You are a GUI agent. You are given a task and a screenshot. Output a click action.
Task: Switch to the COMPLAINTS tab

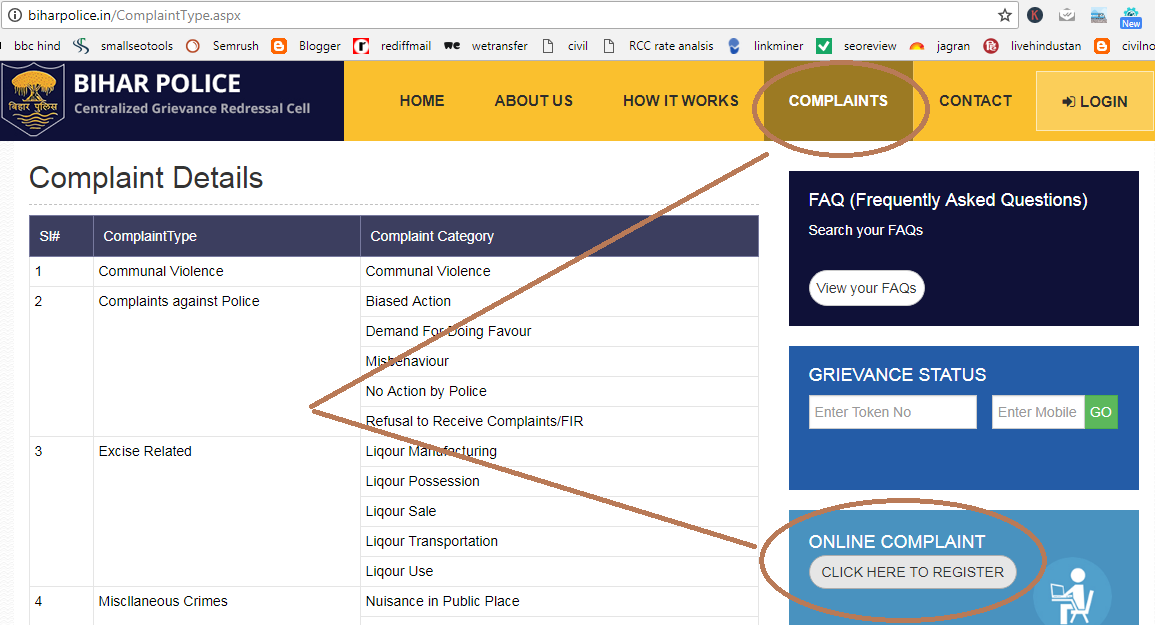[x=838, y=100]
